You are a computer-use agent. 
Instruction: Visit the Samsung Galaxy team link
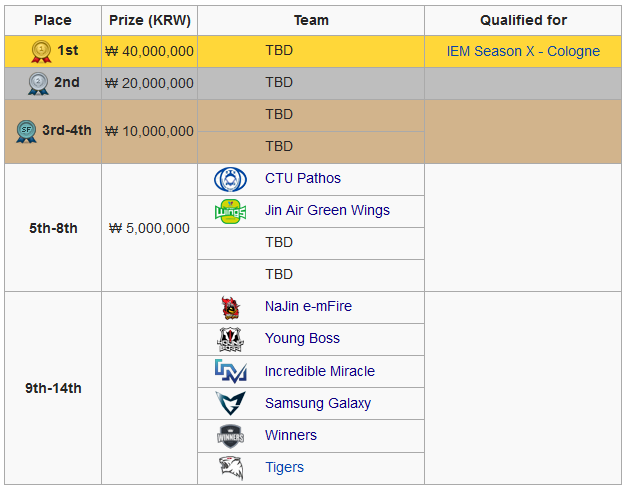(318, 403)
